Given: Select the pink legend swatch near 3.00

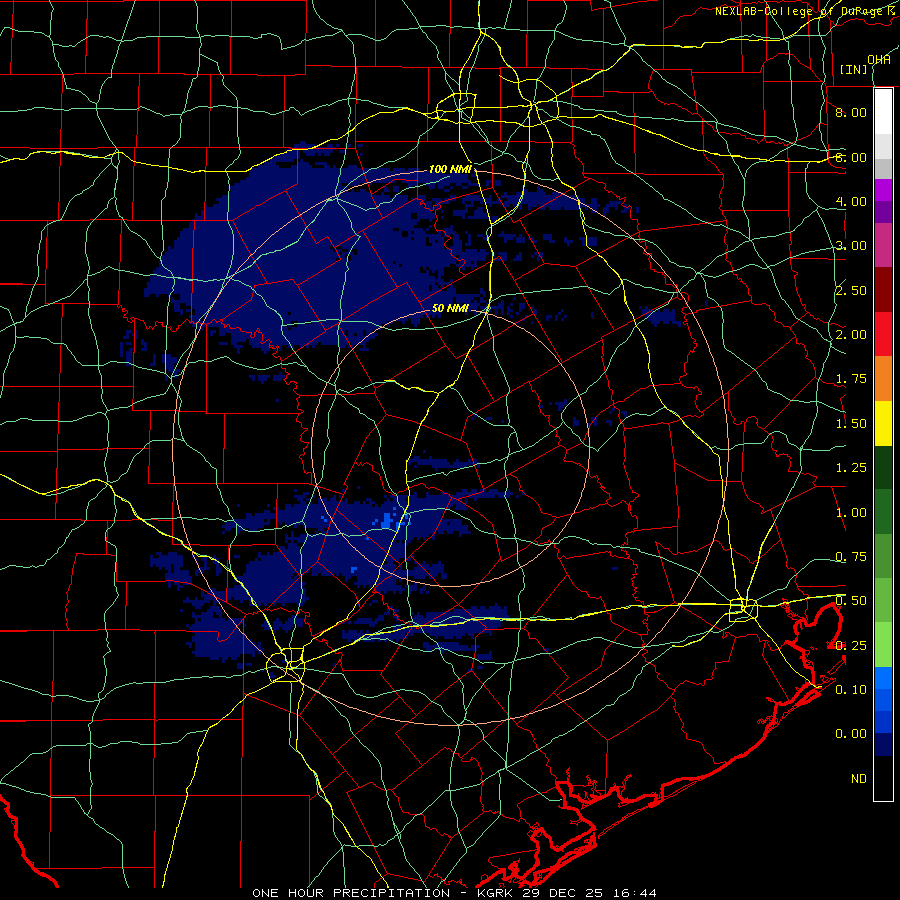Looking at the screenshot, I should (883, 245).
